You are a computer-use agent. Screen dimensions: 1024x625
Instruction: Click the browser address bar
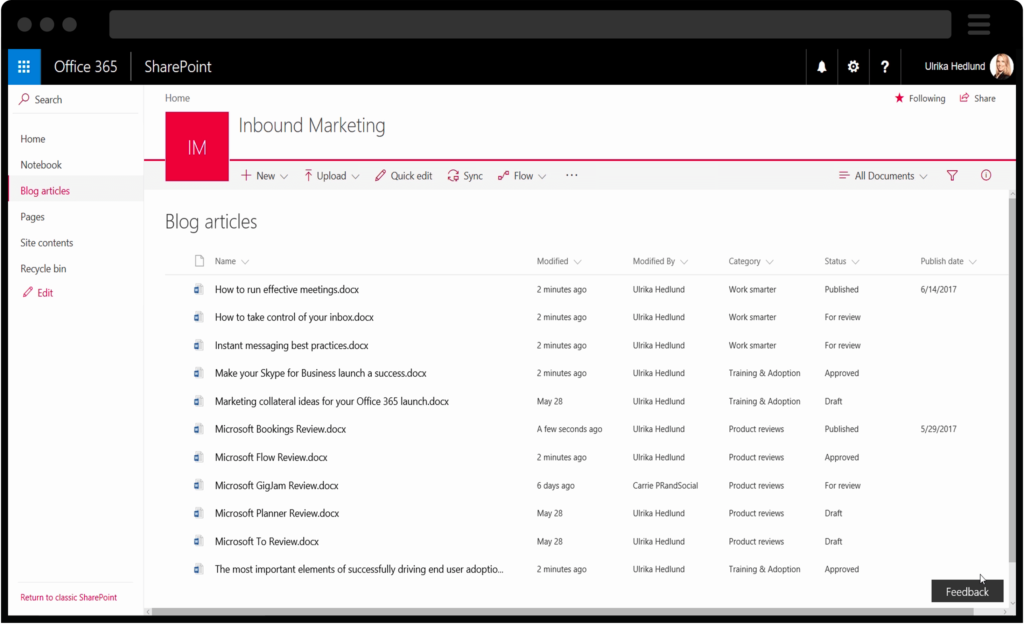(x=530, y=24)
